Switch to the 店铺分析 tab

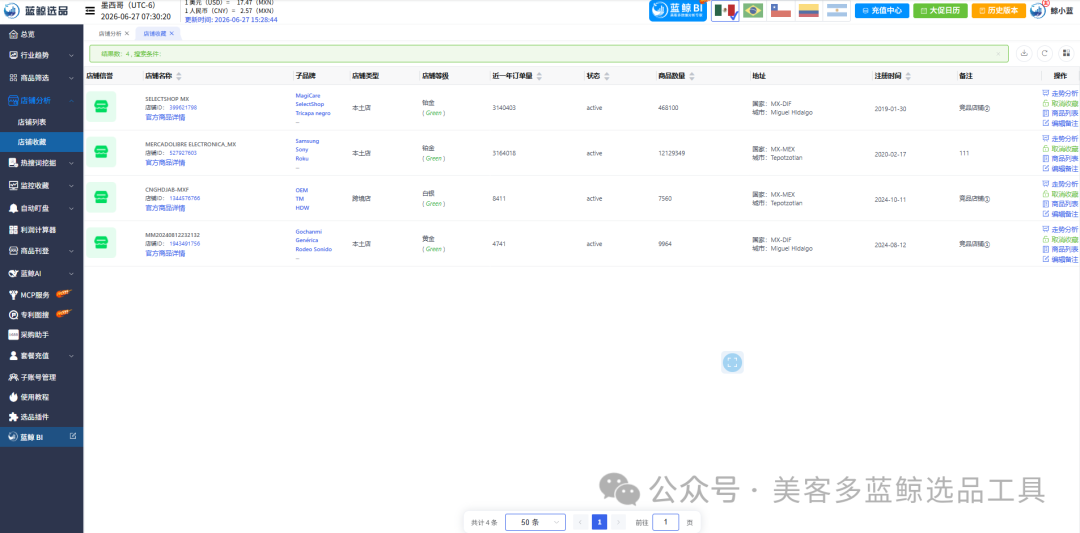110,33
